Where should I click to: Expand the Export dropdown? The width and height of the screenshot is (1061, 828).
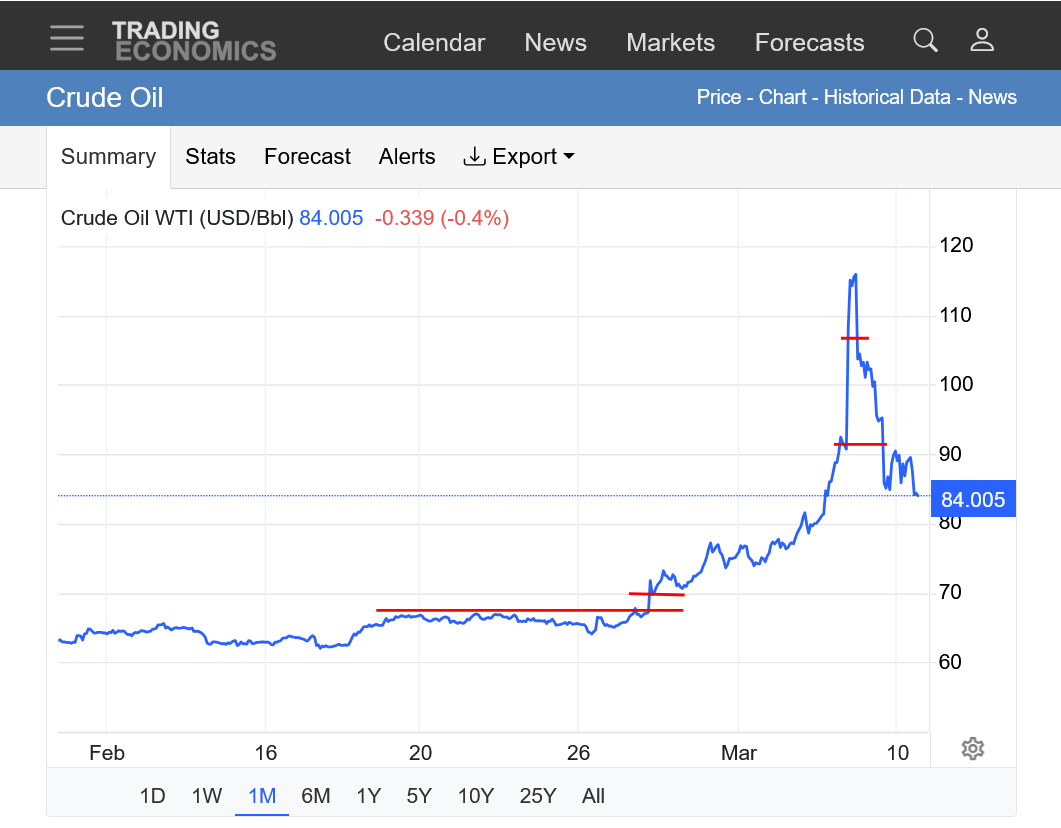coord(519,157)
